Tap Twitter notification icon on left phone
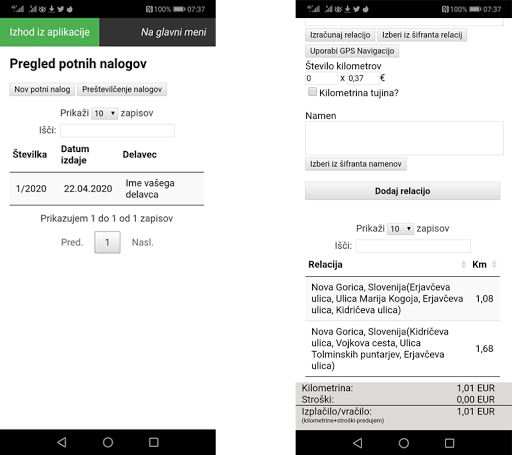Viewport: 512px width, 455px height. click(60, 9)
